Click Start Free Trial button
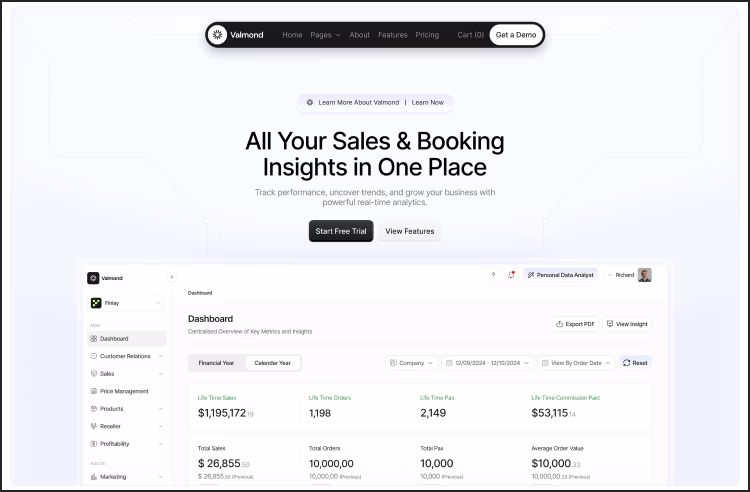Image resolution: width=750 pixels, height=492 pixels. click(341, 231)
